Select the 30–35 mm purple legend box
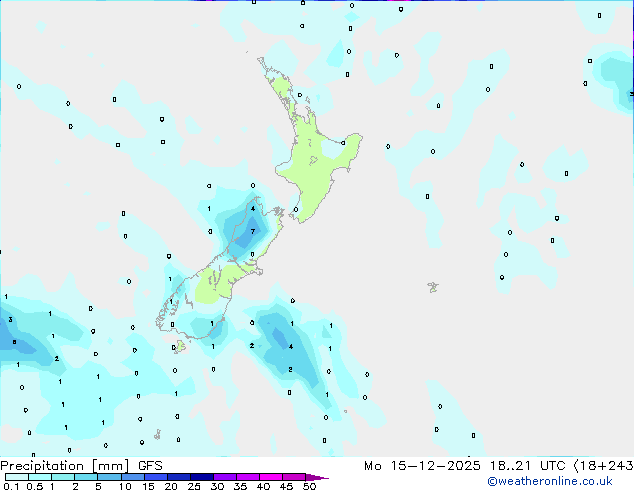The image size is (634, 490). [225, 477]
